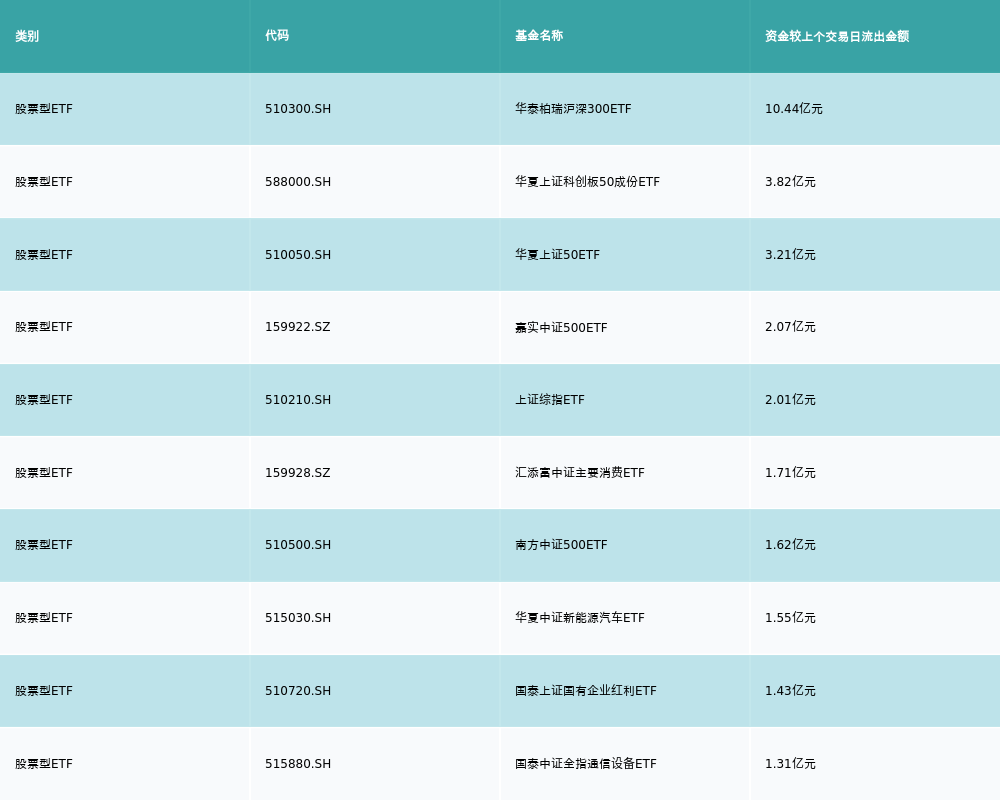Select fund name 上证综指ETF
This screenshot has height=800, width=1000.
[550, 400]
